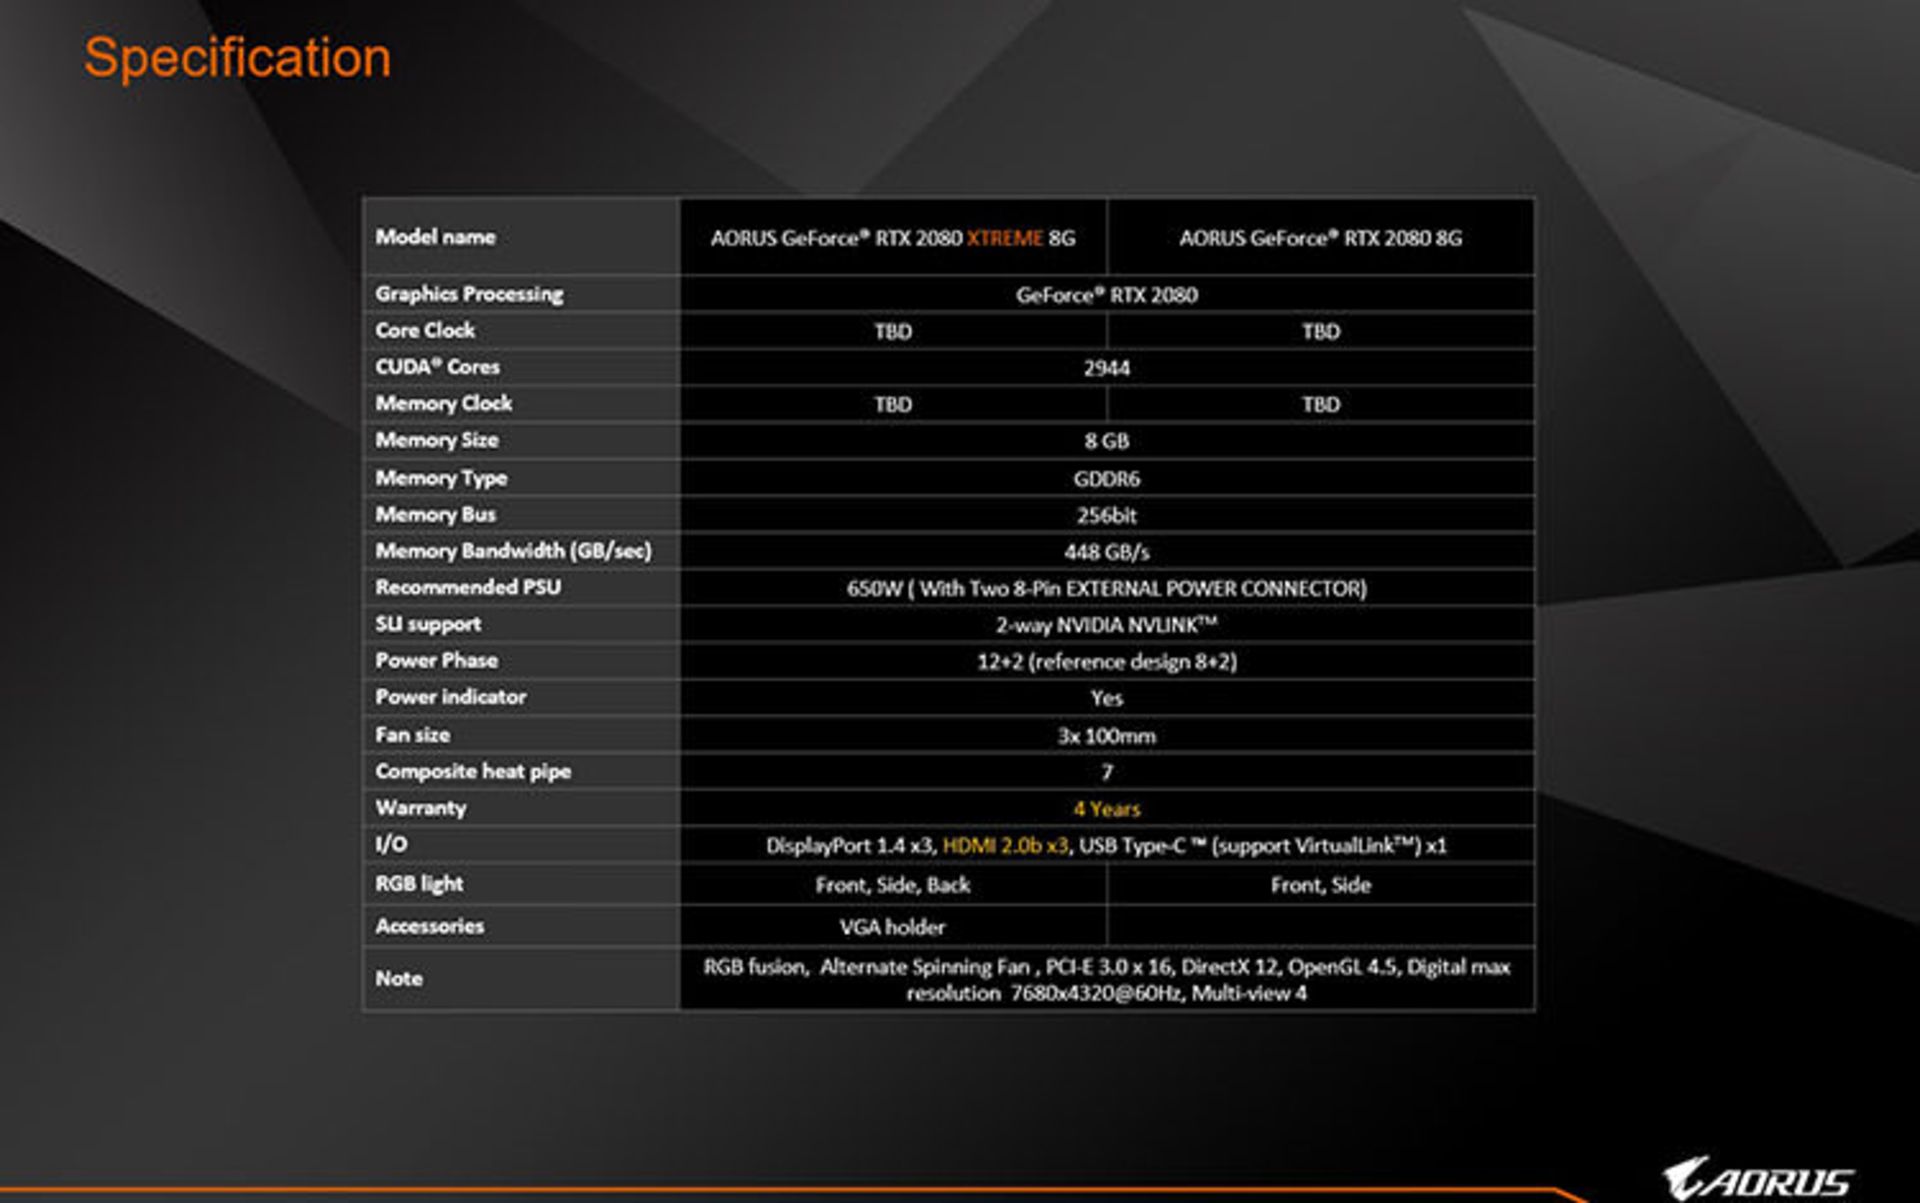This screenshot has width=1920, height=1203.
Task: Select the 'Fan size' label
Action: click(x=412, y=734)
